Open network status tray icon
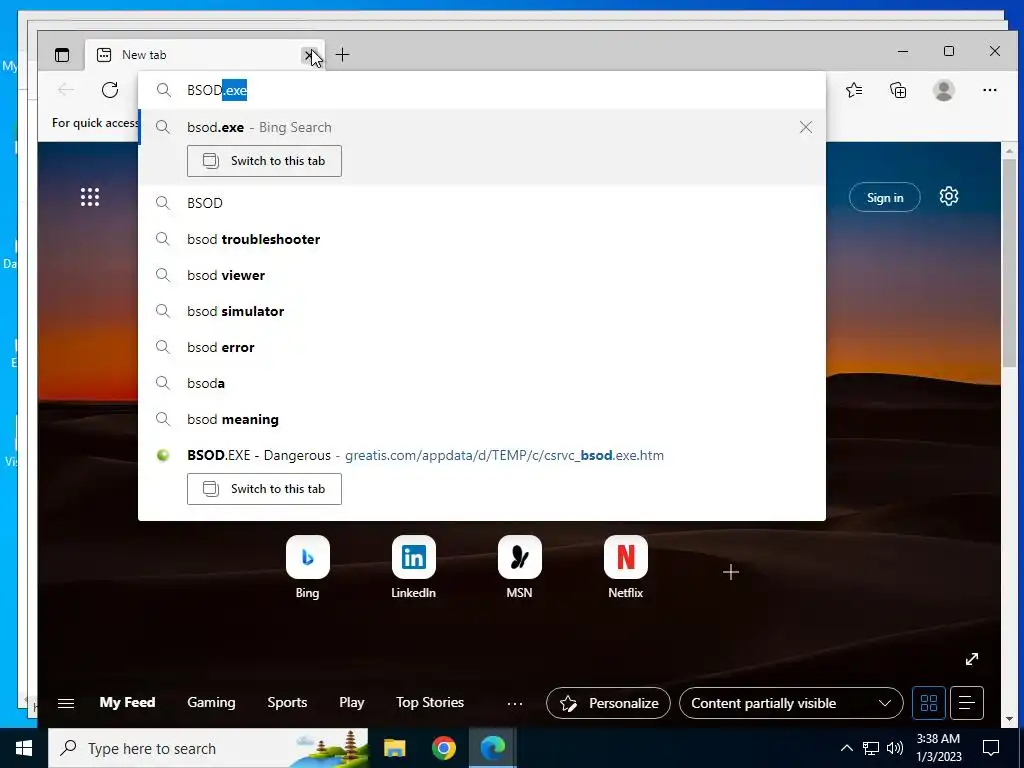Viewport: 1024px width, 768px height. click(871, 748)
